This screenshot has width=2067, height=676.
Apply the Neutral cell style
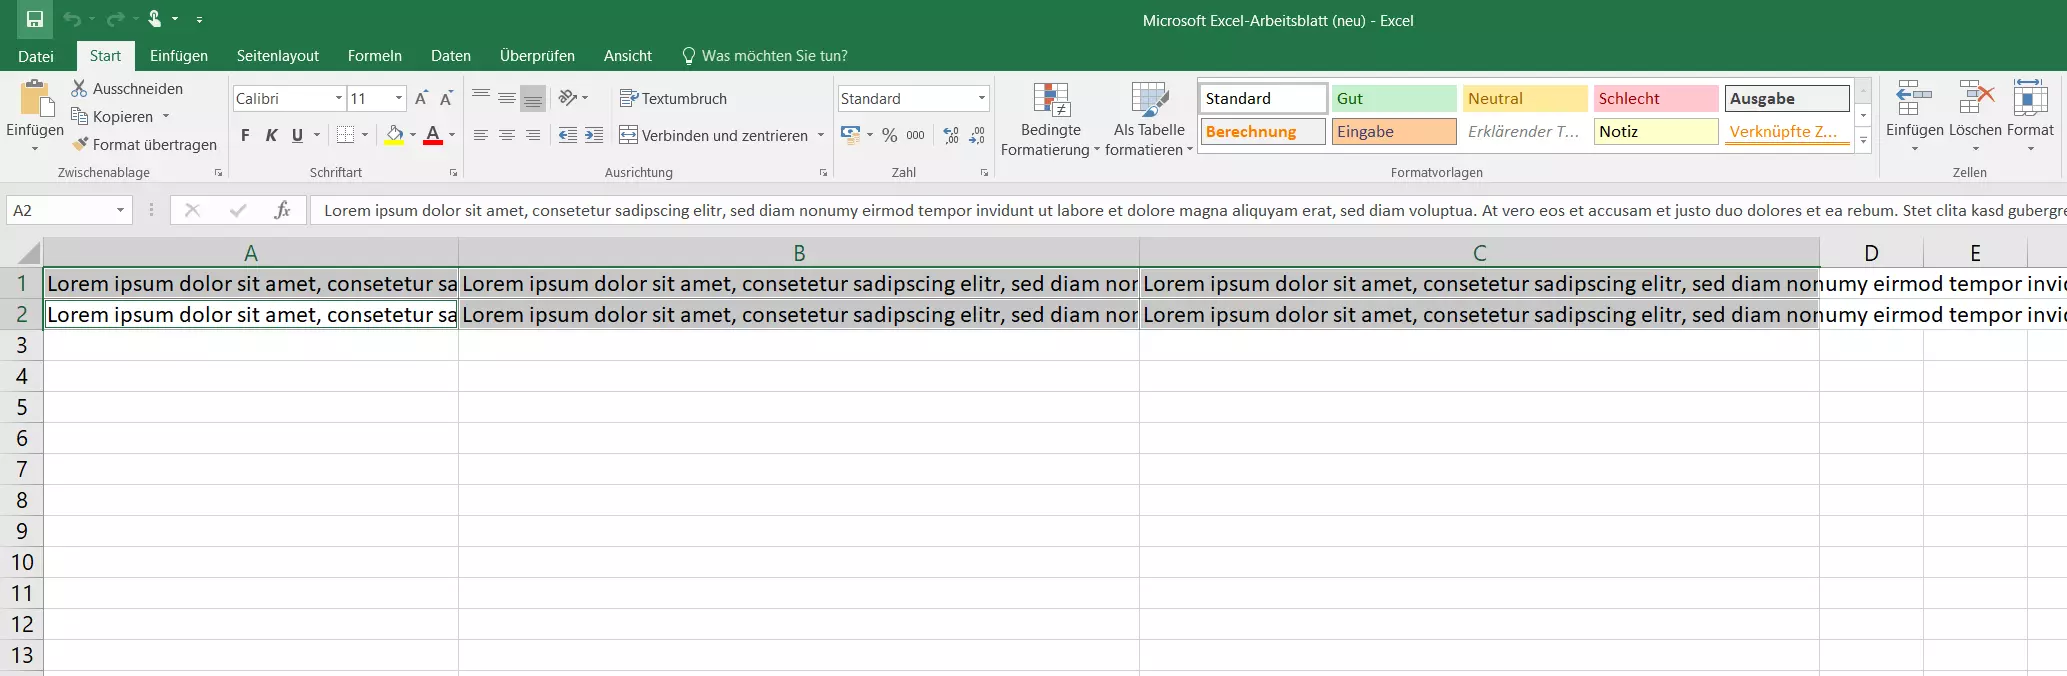pos(1525,98)
